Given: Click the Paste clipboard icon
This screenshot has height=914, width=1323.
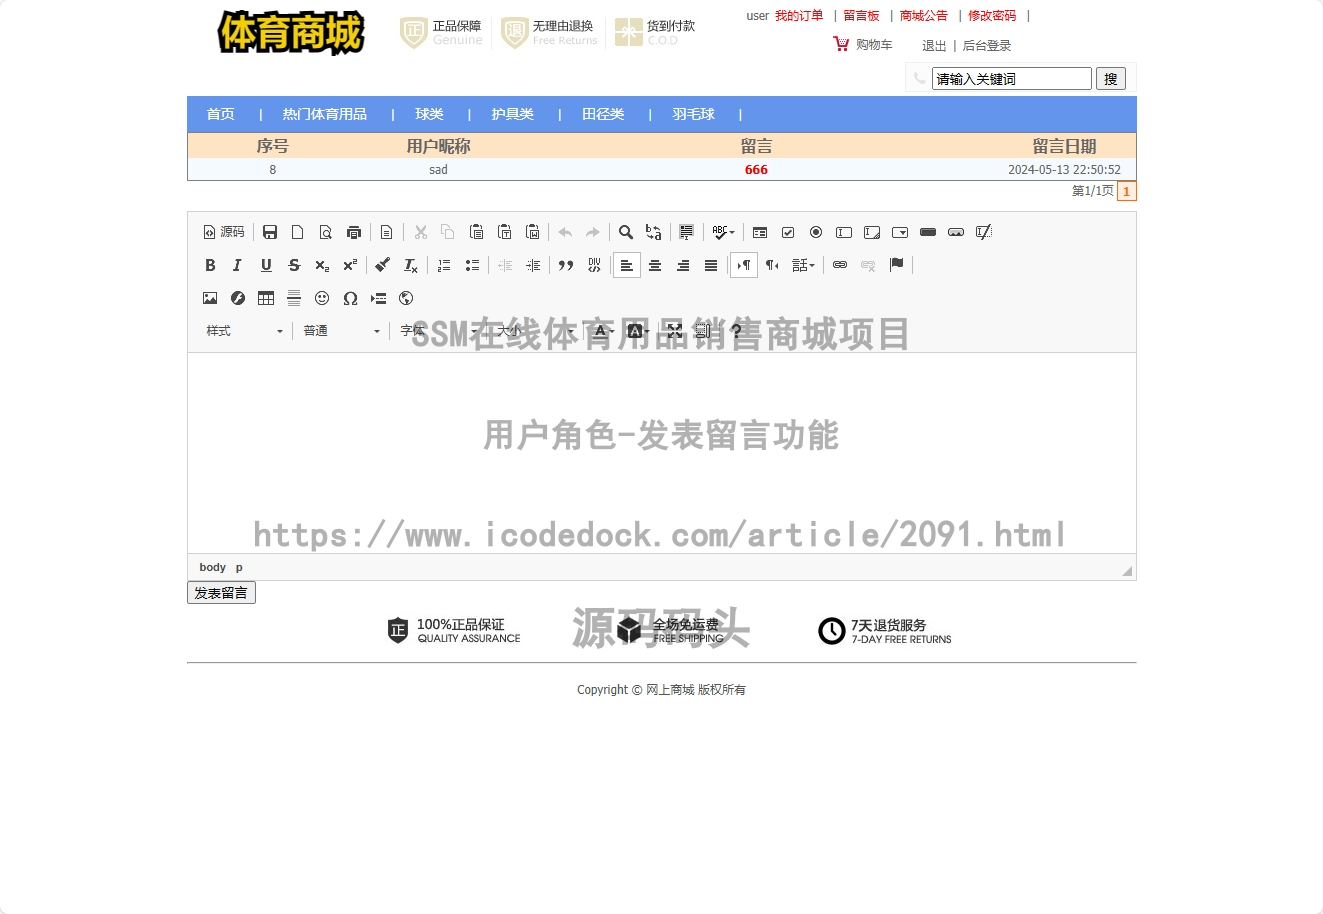Looking at the screenshot, I should pyautogui.click(x=477, y=232).
